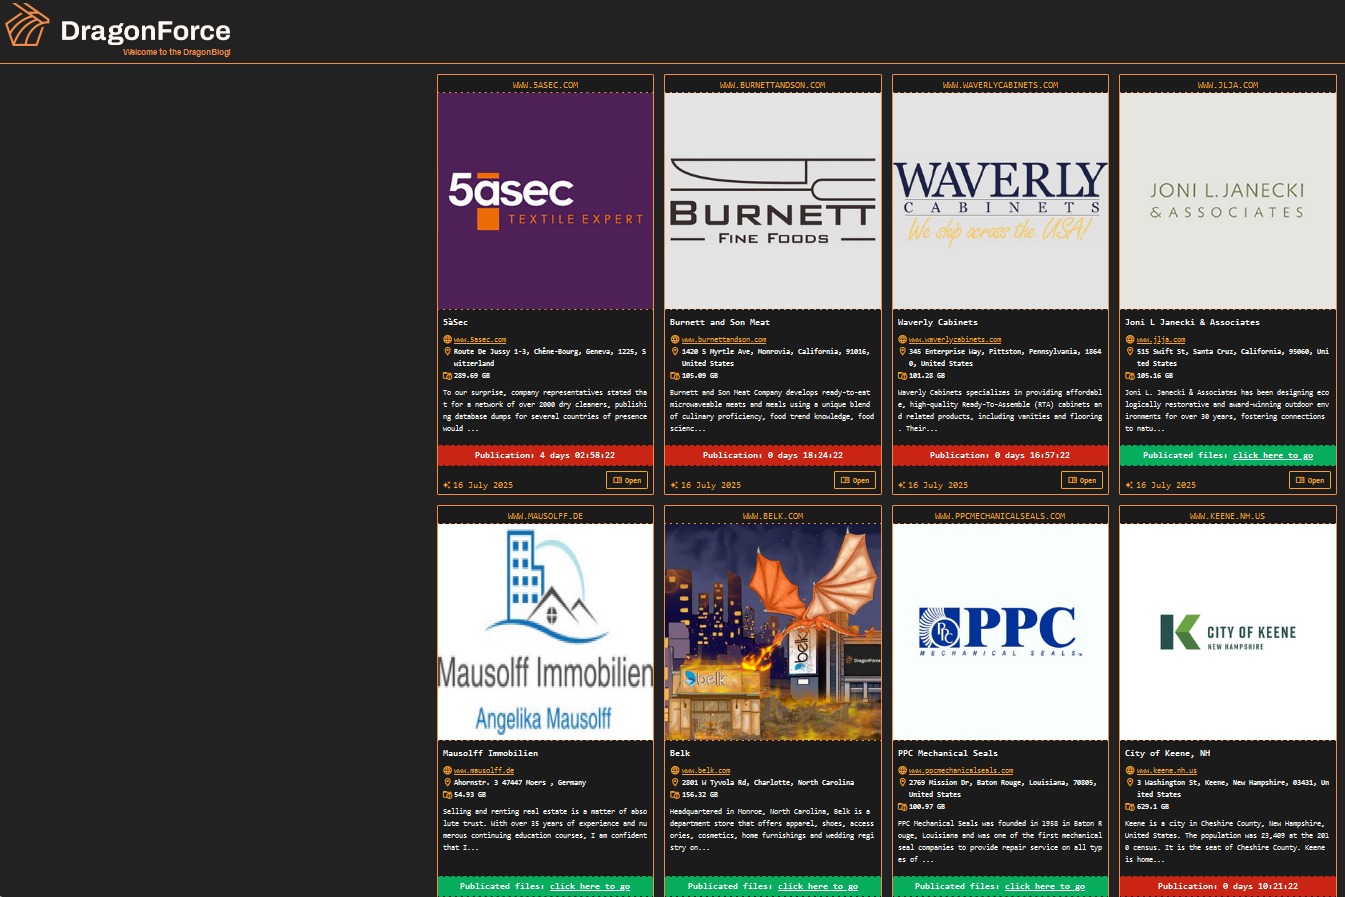Click the Open button on the Burnett and Son Meat card
This screenshot has height=897, width=1345.
855,480
